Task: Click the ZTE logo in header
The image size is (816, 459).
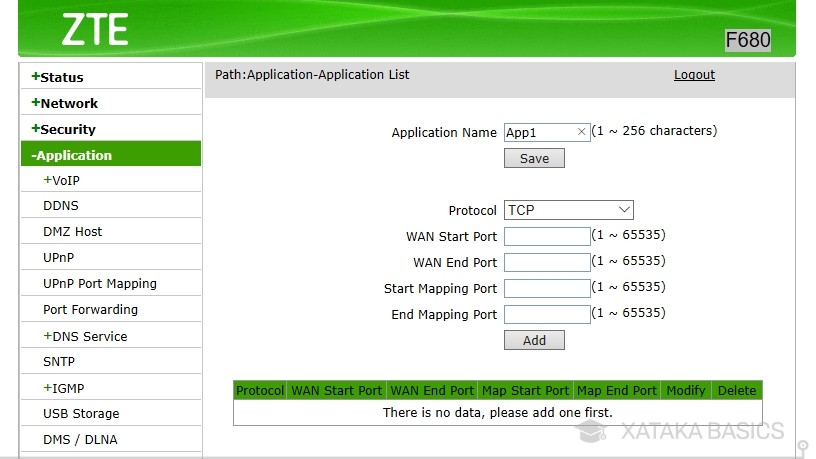Action: (x=95, y=30)
